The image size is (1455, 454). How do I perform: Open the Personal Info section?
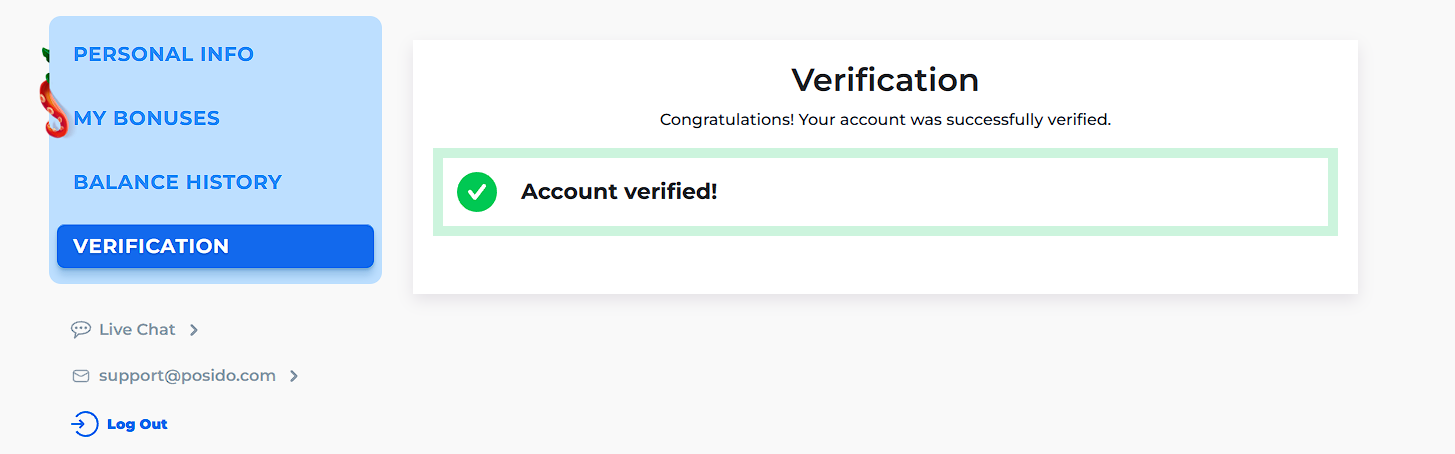tap(164, 54)
